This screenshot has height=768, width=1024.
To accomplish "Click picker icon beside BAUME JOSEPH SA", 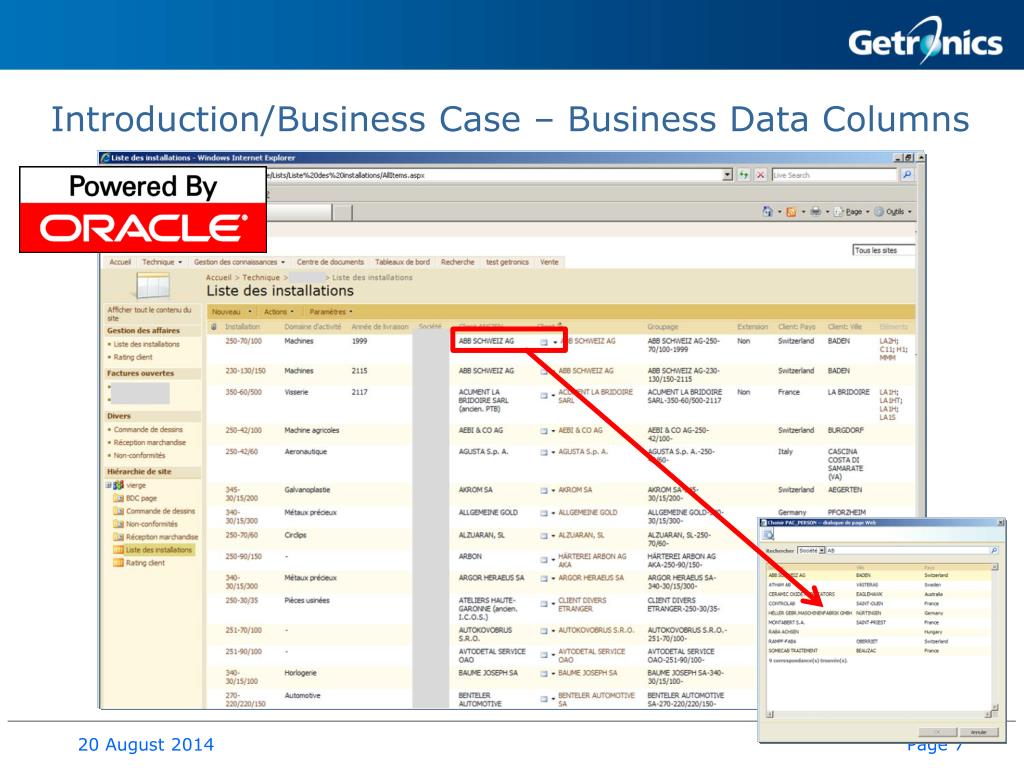I will pos(543,673).
